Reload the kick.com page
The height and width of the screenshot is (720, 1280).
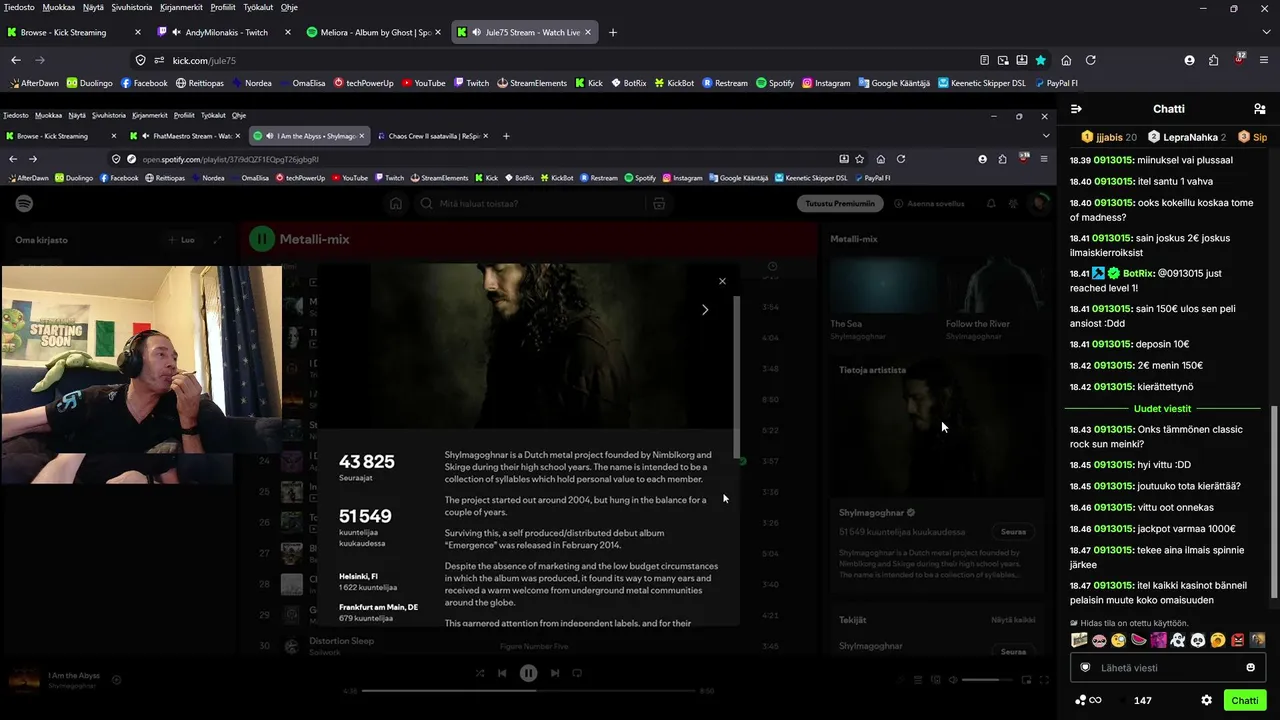(1091, 60)
